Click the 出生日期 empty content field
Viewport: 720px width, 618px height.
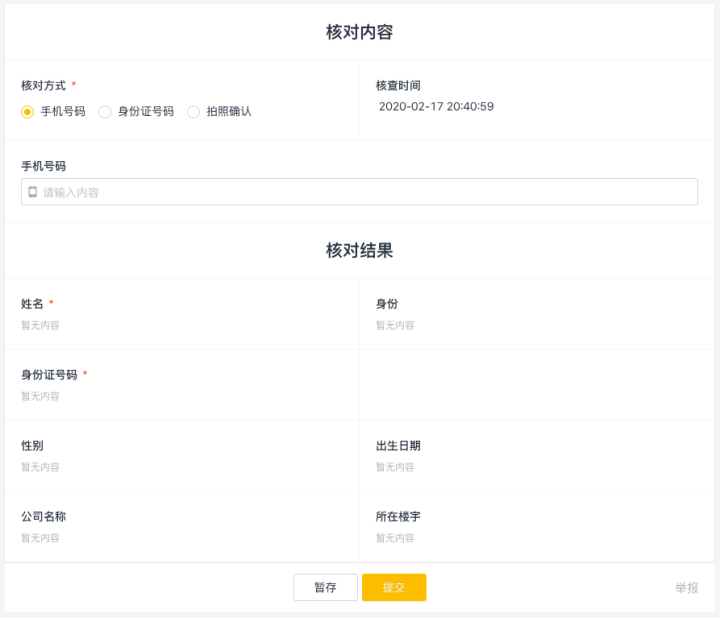pyautogui.click(x=395, y=467)
